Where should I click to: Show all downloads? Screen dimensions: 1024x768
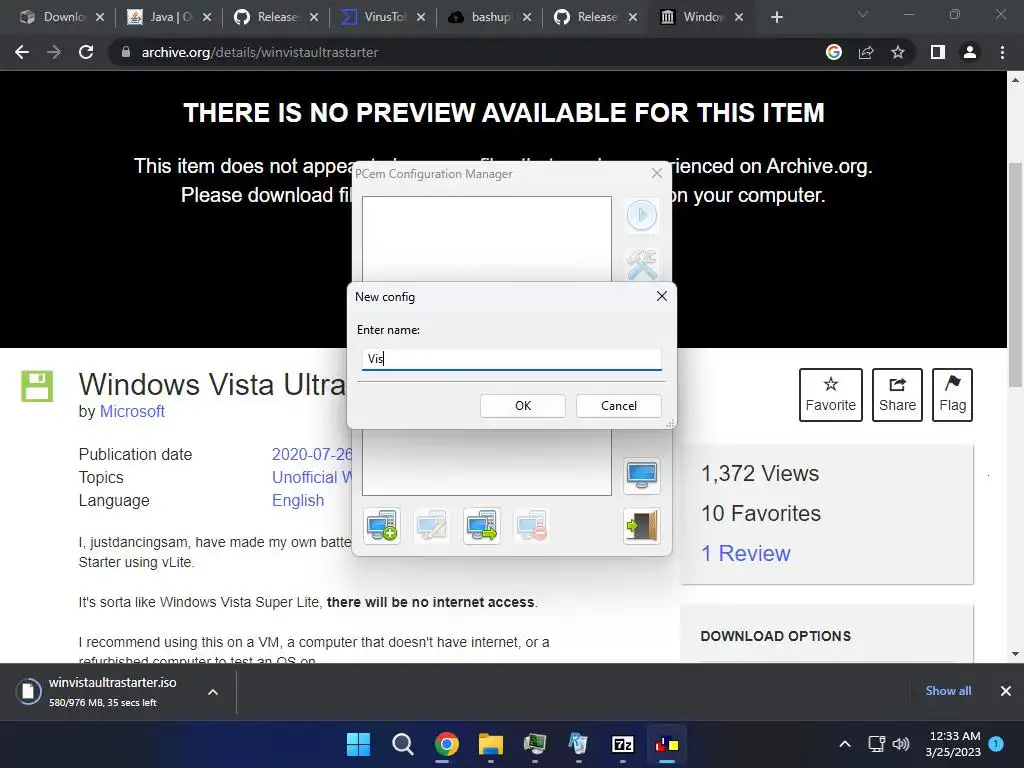click(948, 691)
